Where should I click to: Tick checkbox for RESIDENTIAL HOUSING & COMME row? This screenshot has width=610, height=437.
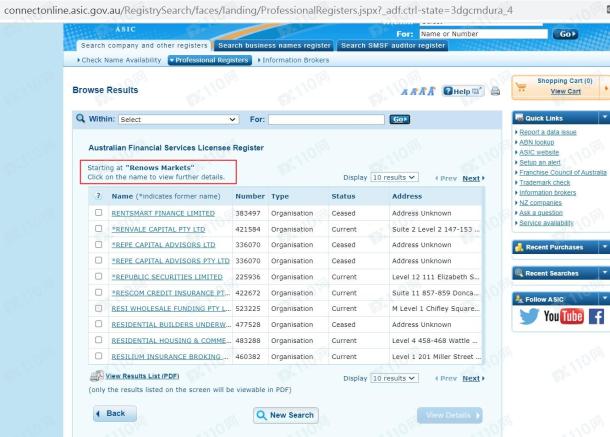click(98, 340)
